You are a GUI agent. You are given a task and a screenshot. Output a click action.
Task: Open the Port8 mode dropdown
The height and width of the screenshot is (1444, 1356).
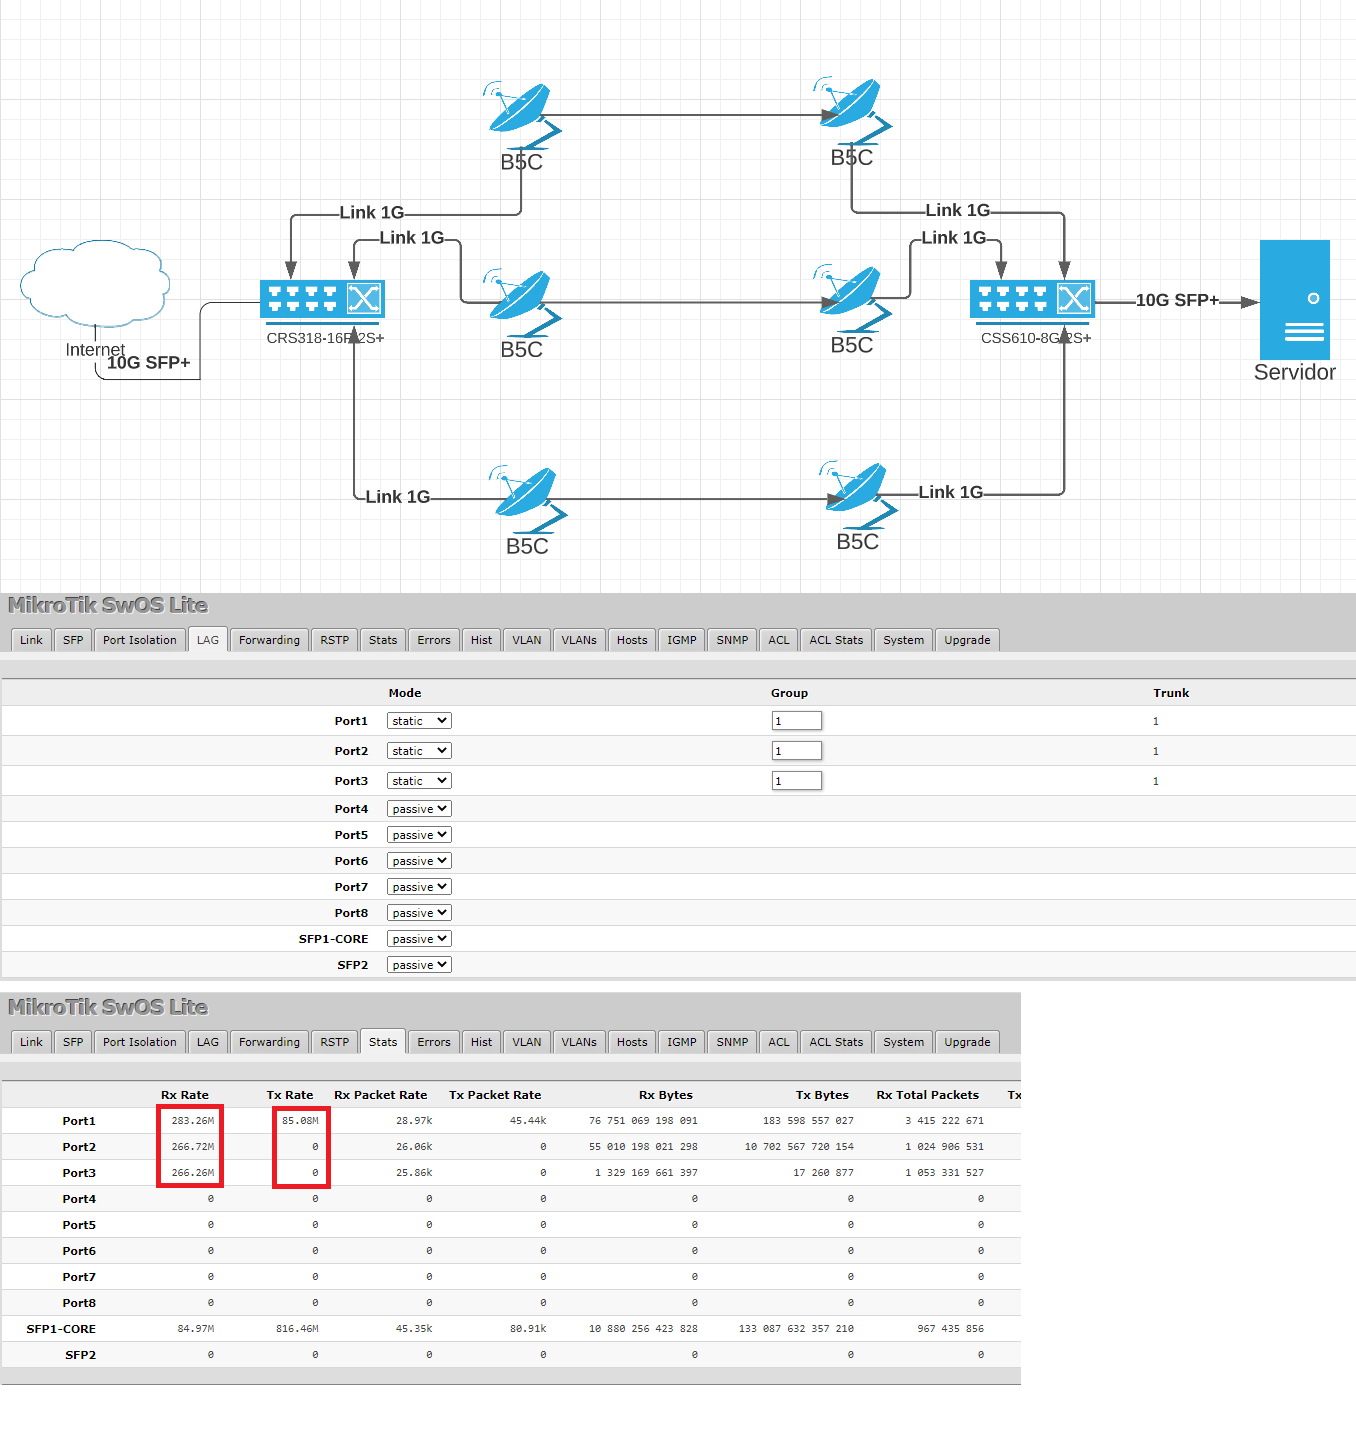pyautogui.click(x=419, y=913)
